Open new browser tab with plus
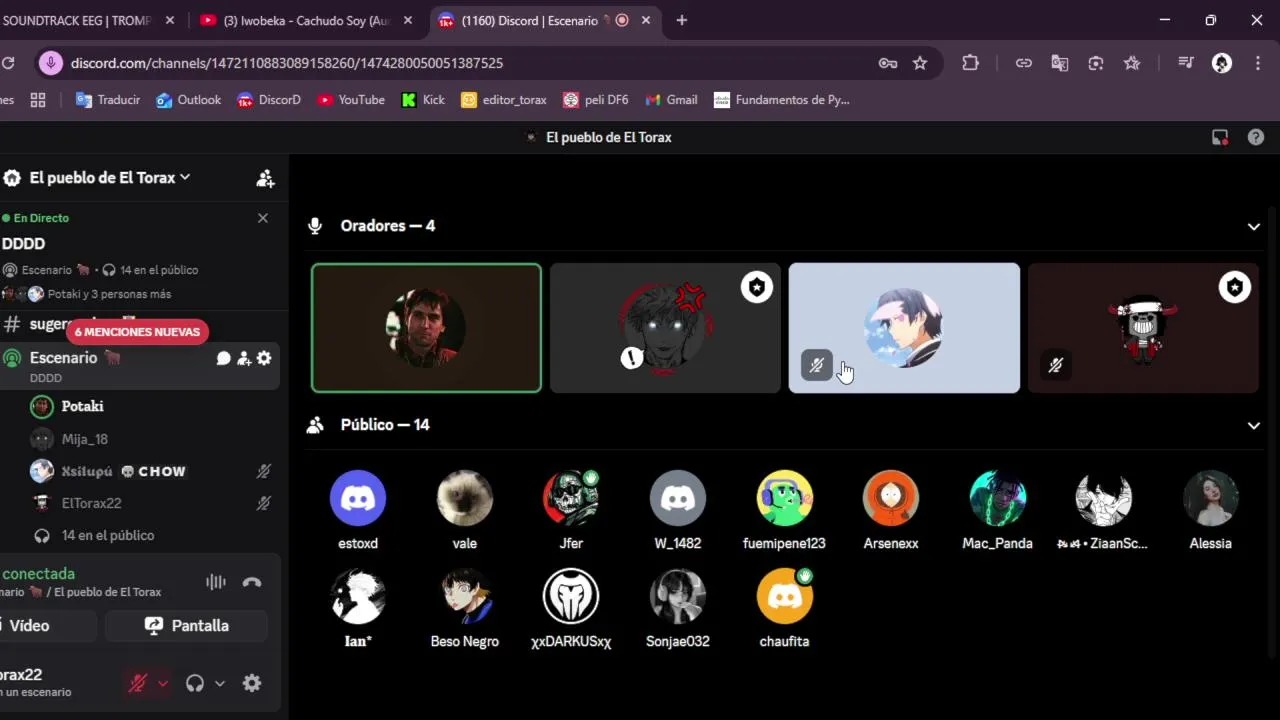Image resolution: width=1280 pixels, height=720 pixels. pos(682,20)
